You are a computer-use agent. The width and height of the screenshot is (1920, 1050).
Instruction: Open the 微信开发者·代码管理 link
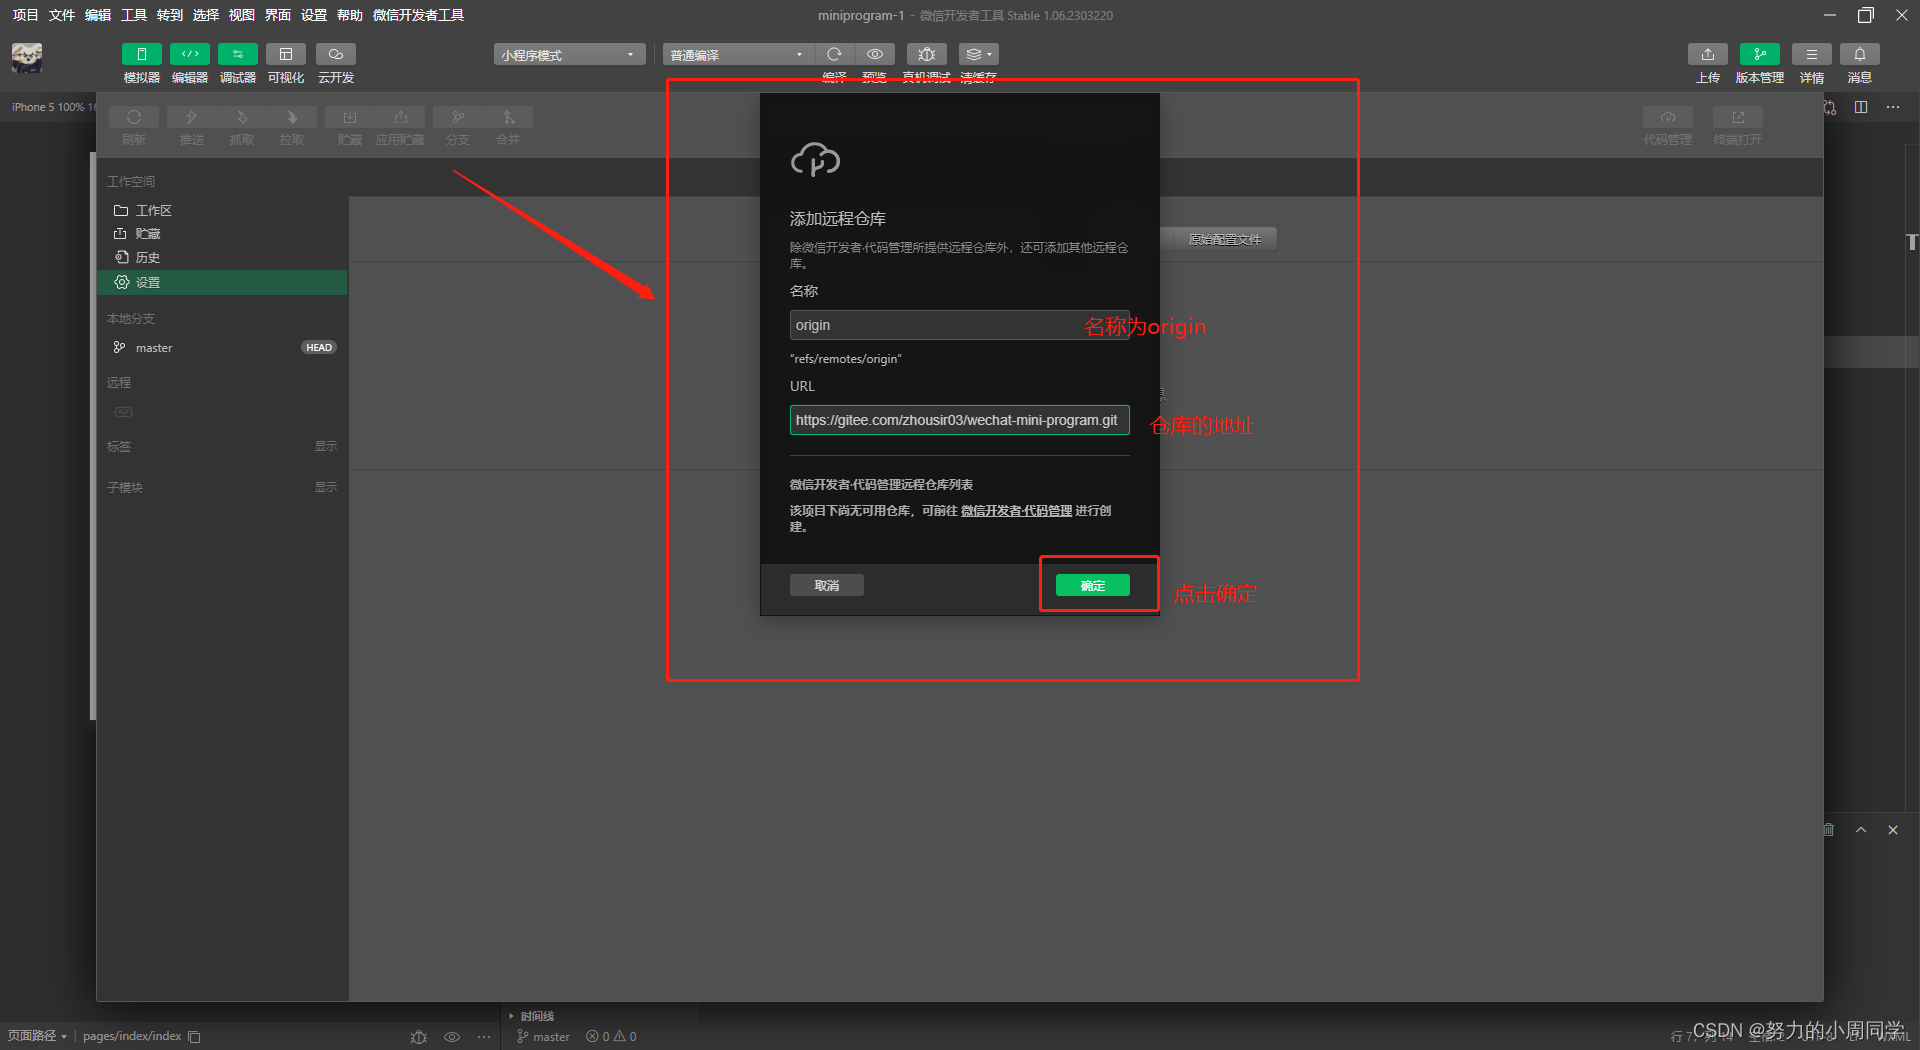(x=1016, y=510)
